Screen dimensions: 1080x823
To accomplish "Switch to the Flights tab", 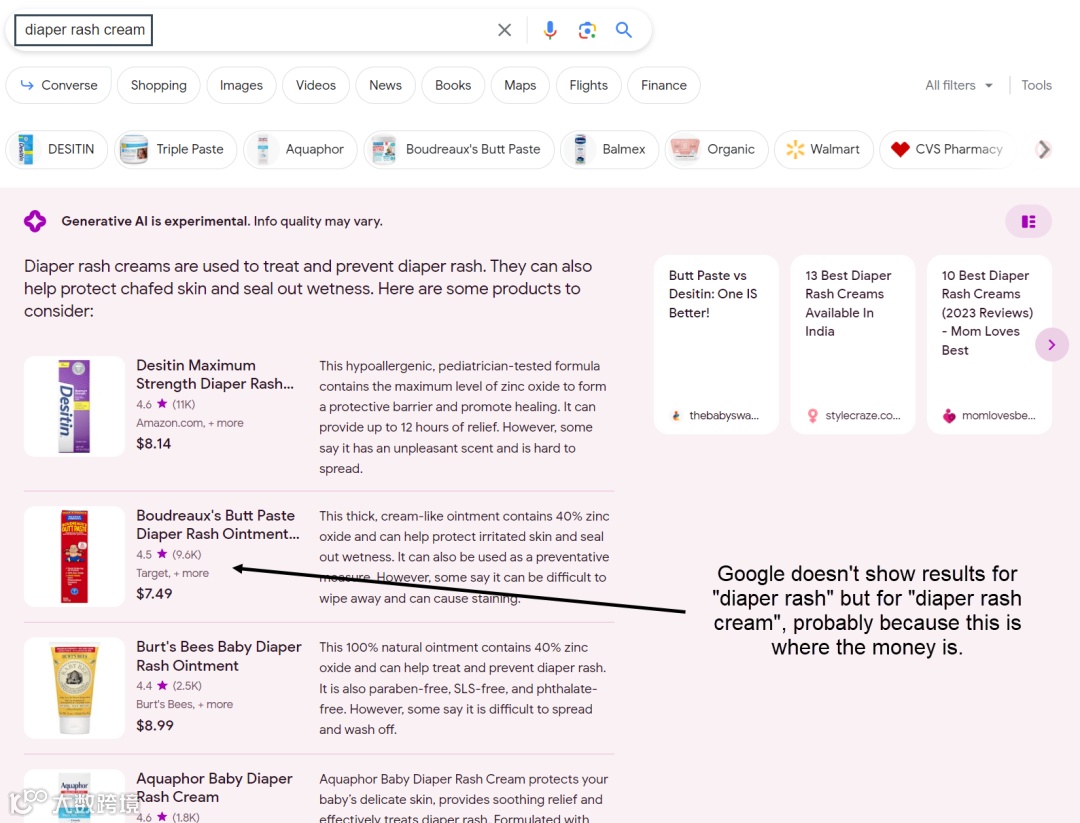I will coord(588,85).
